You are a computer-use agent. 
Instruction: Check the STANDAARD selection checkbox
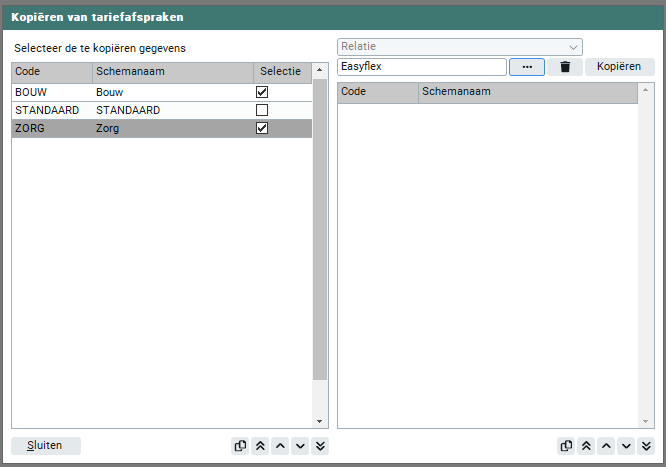pos(262,110)
